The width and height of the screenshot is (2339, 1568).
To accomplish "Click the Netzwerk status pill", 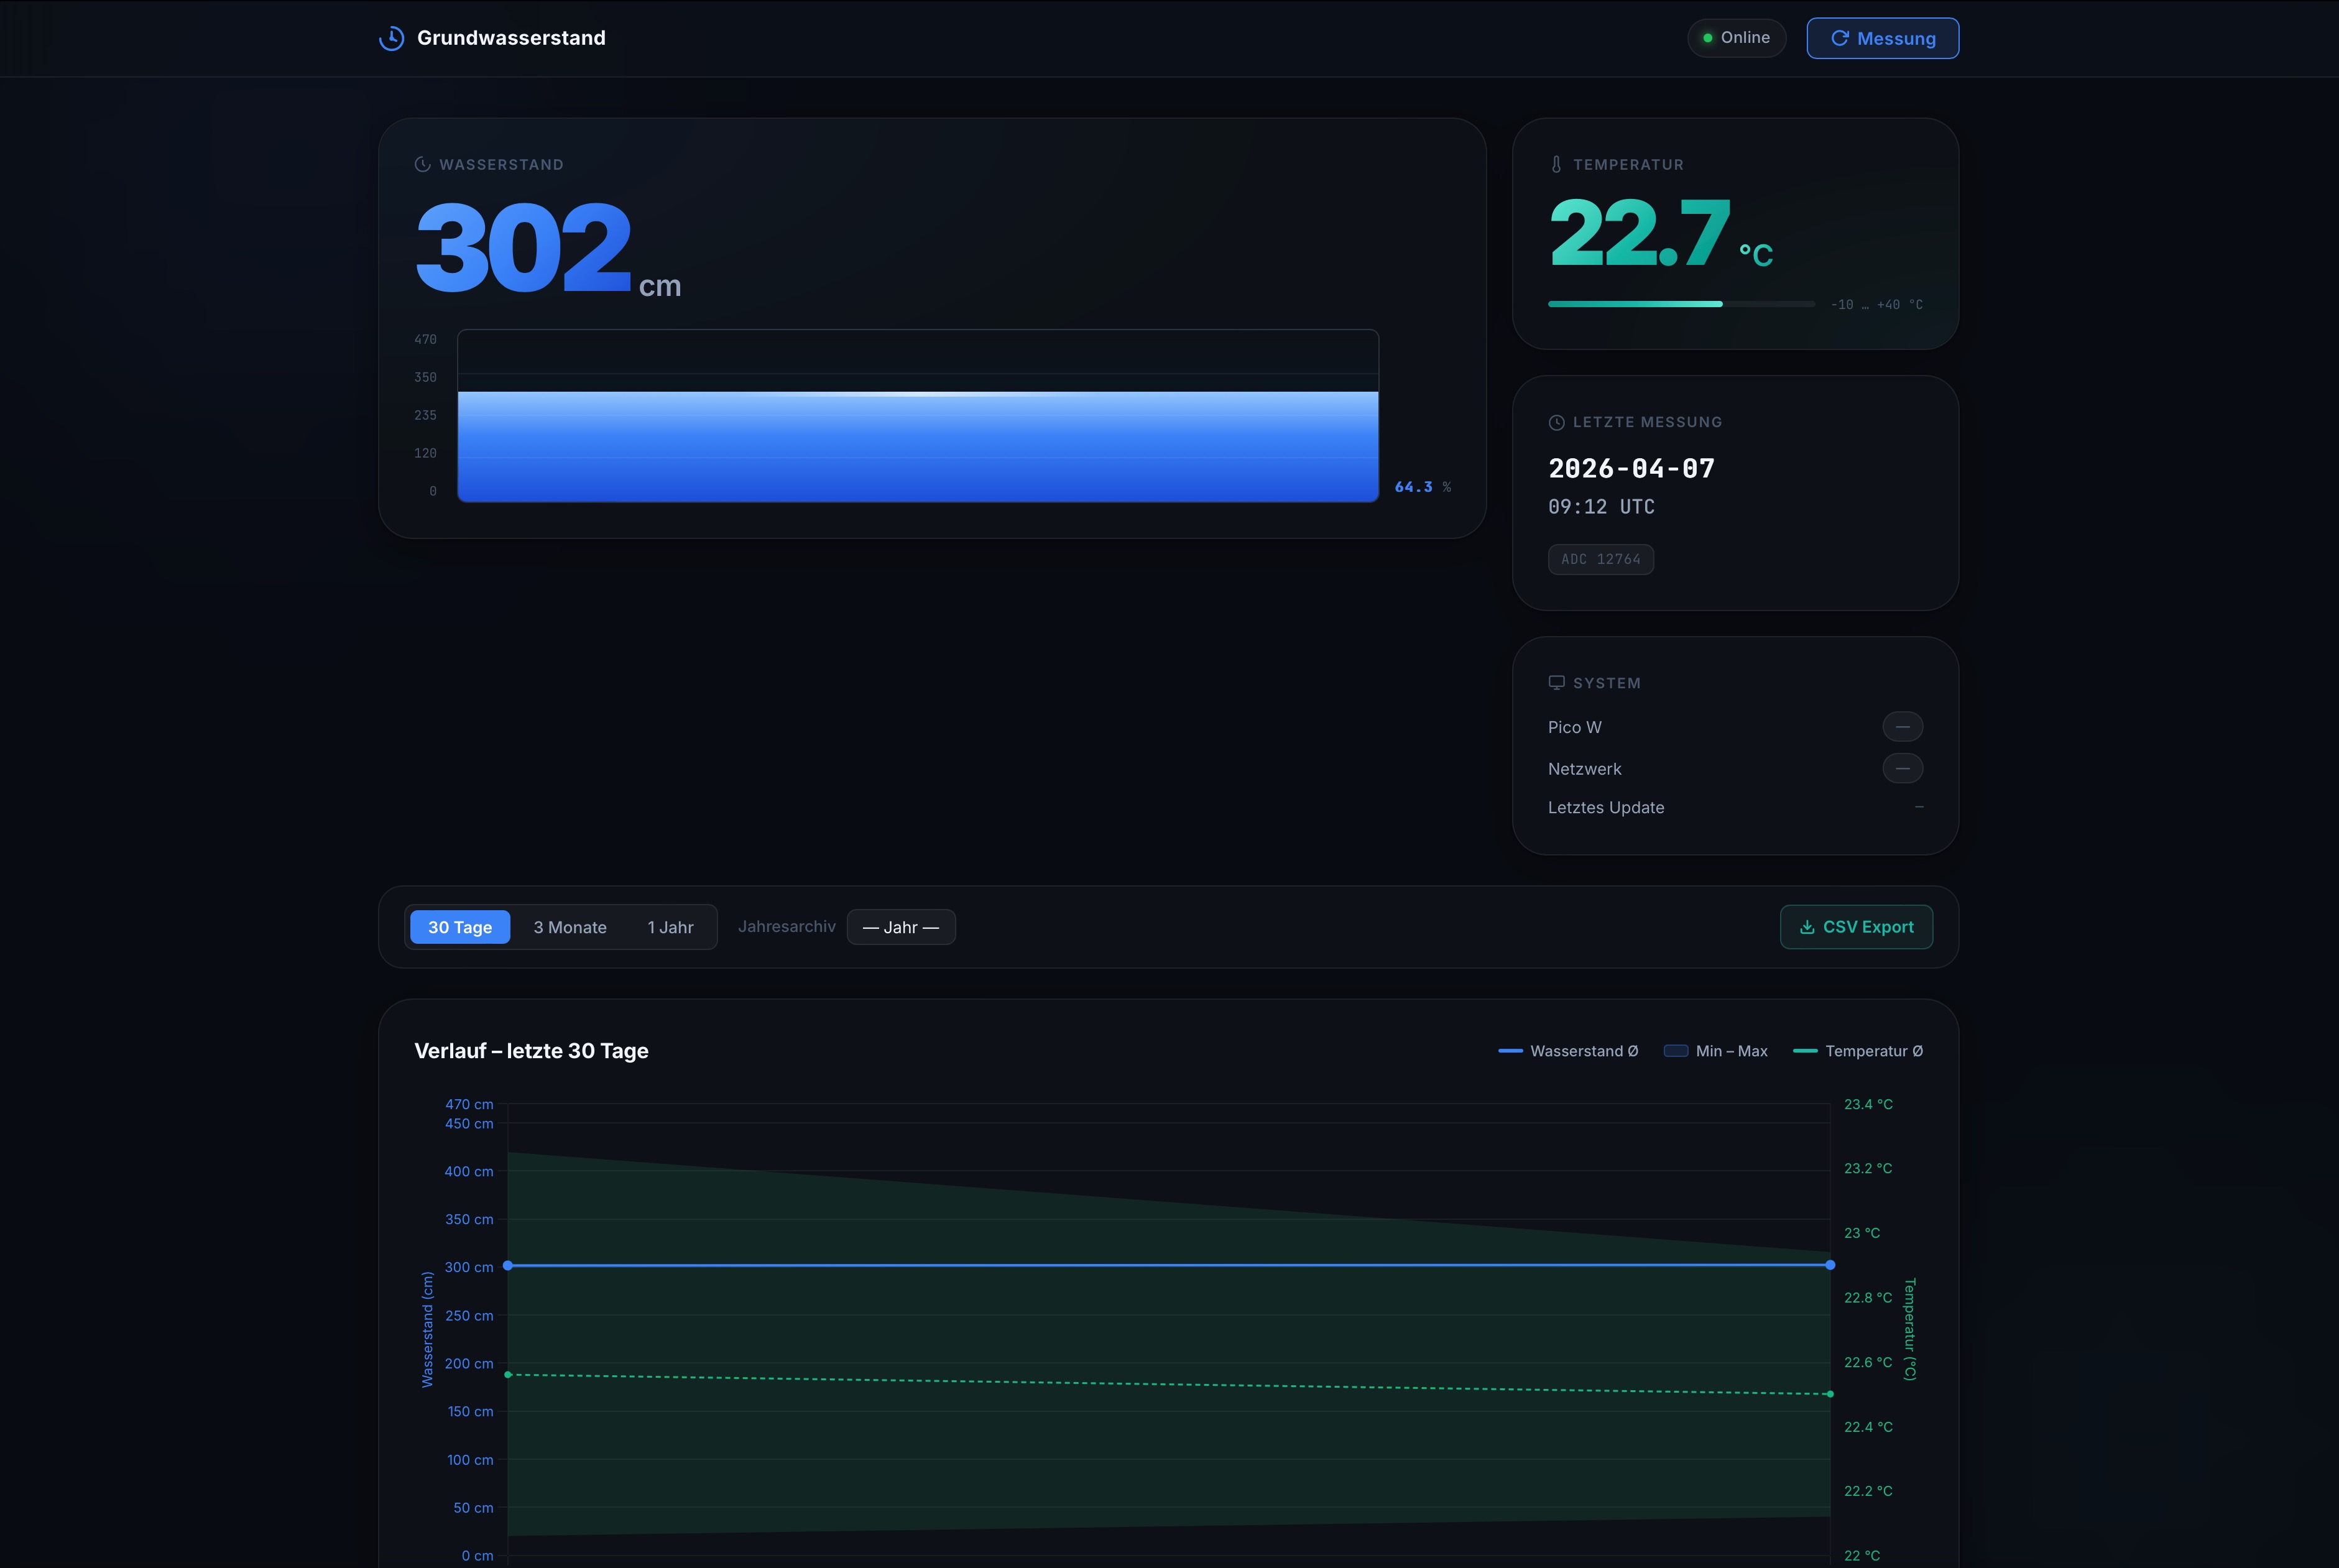I will coord(1902,768).
